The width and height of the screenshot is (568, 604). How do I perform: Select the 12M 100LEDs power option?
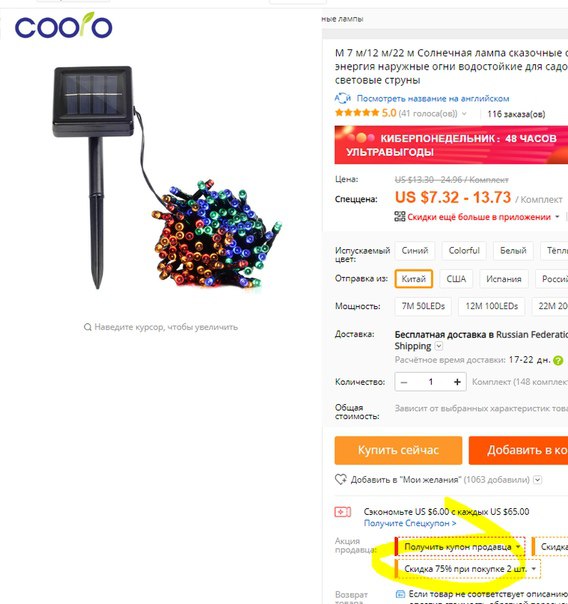491,306
